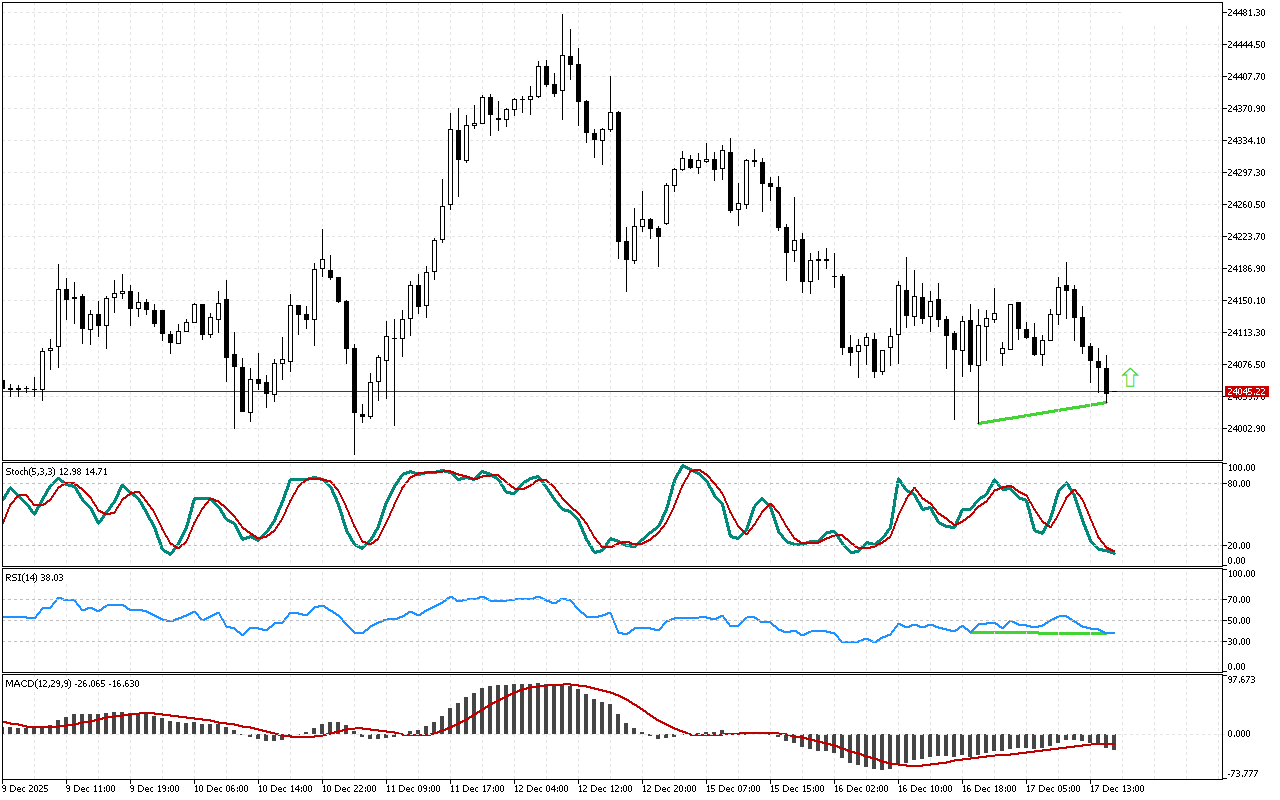Click the 24002.90 price scale label
Viewport: 1280px width, 800px height.
click(1246, 429)
